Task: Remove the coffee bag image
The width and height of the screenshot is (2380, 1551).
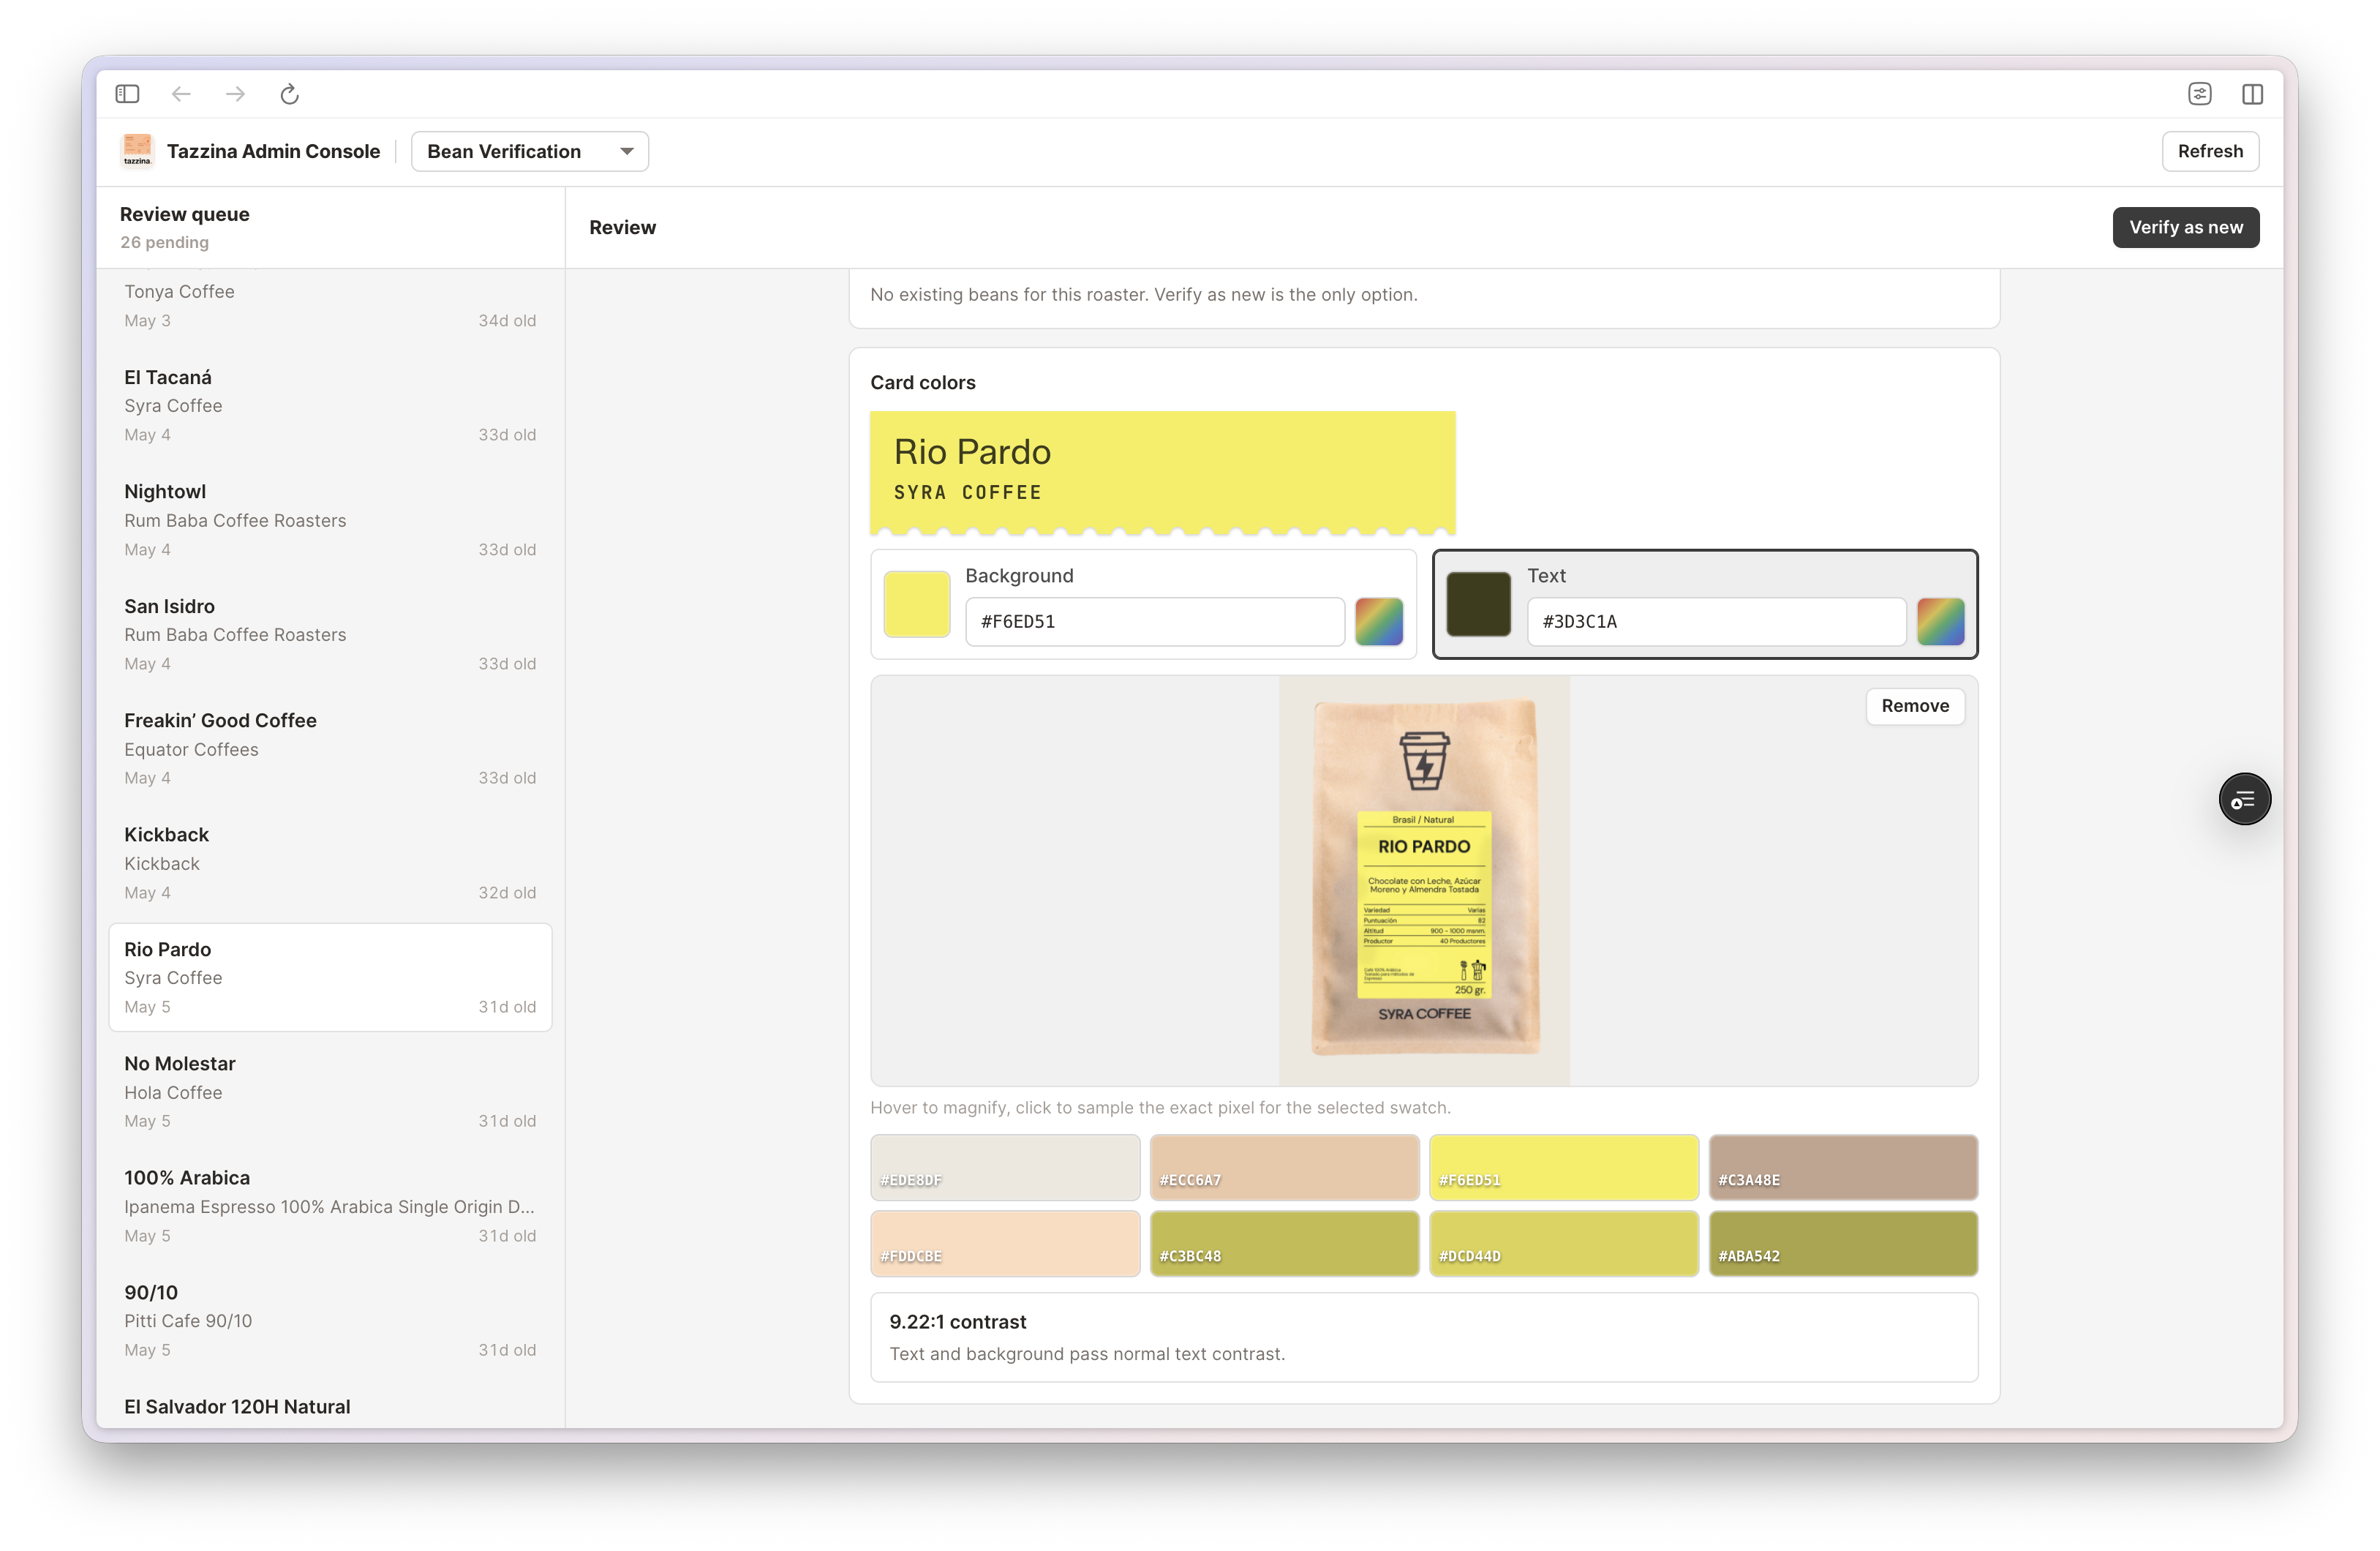Action: point(1914,706)
